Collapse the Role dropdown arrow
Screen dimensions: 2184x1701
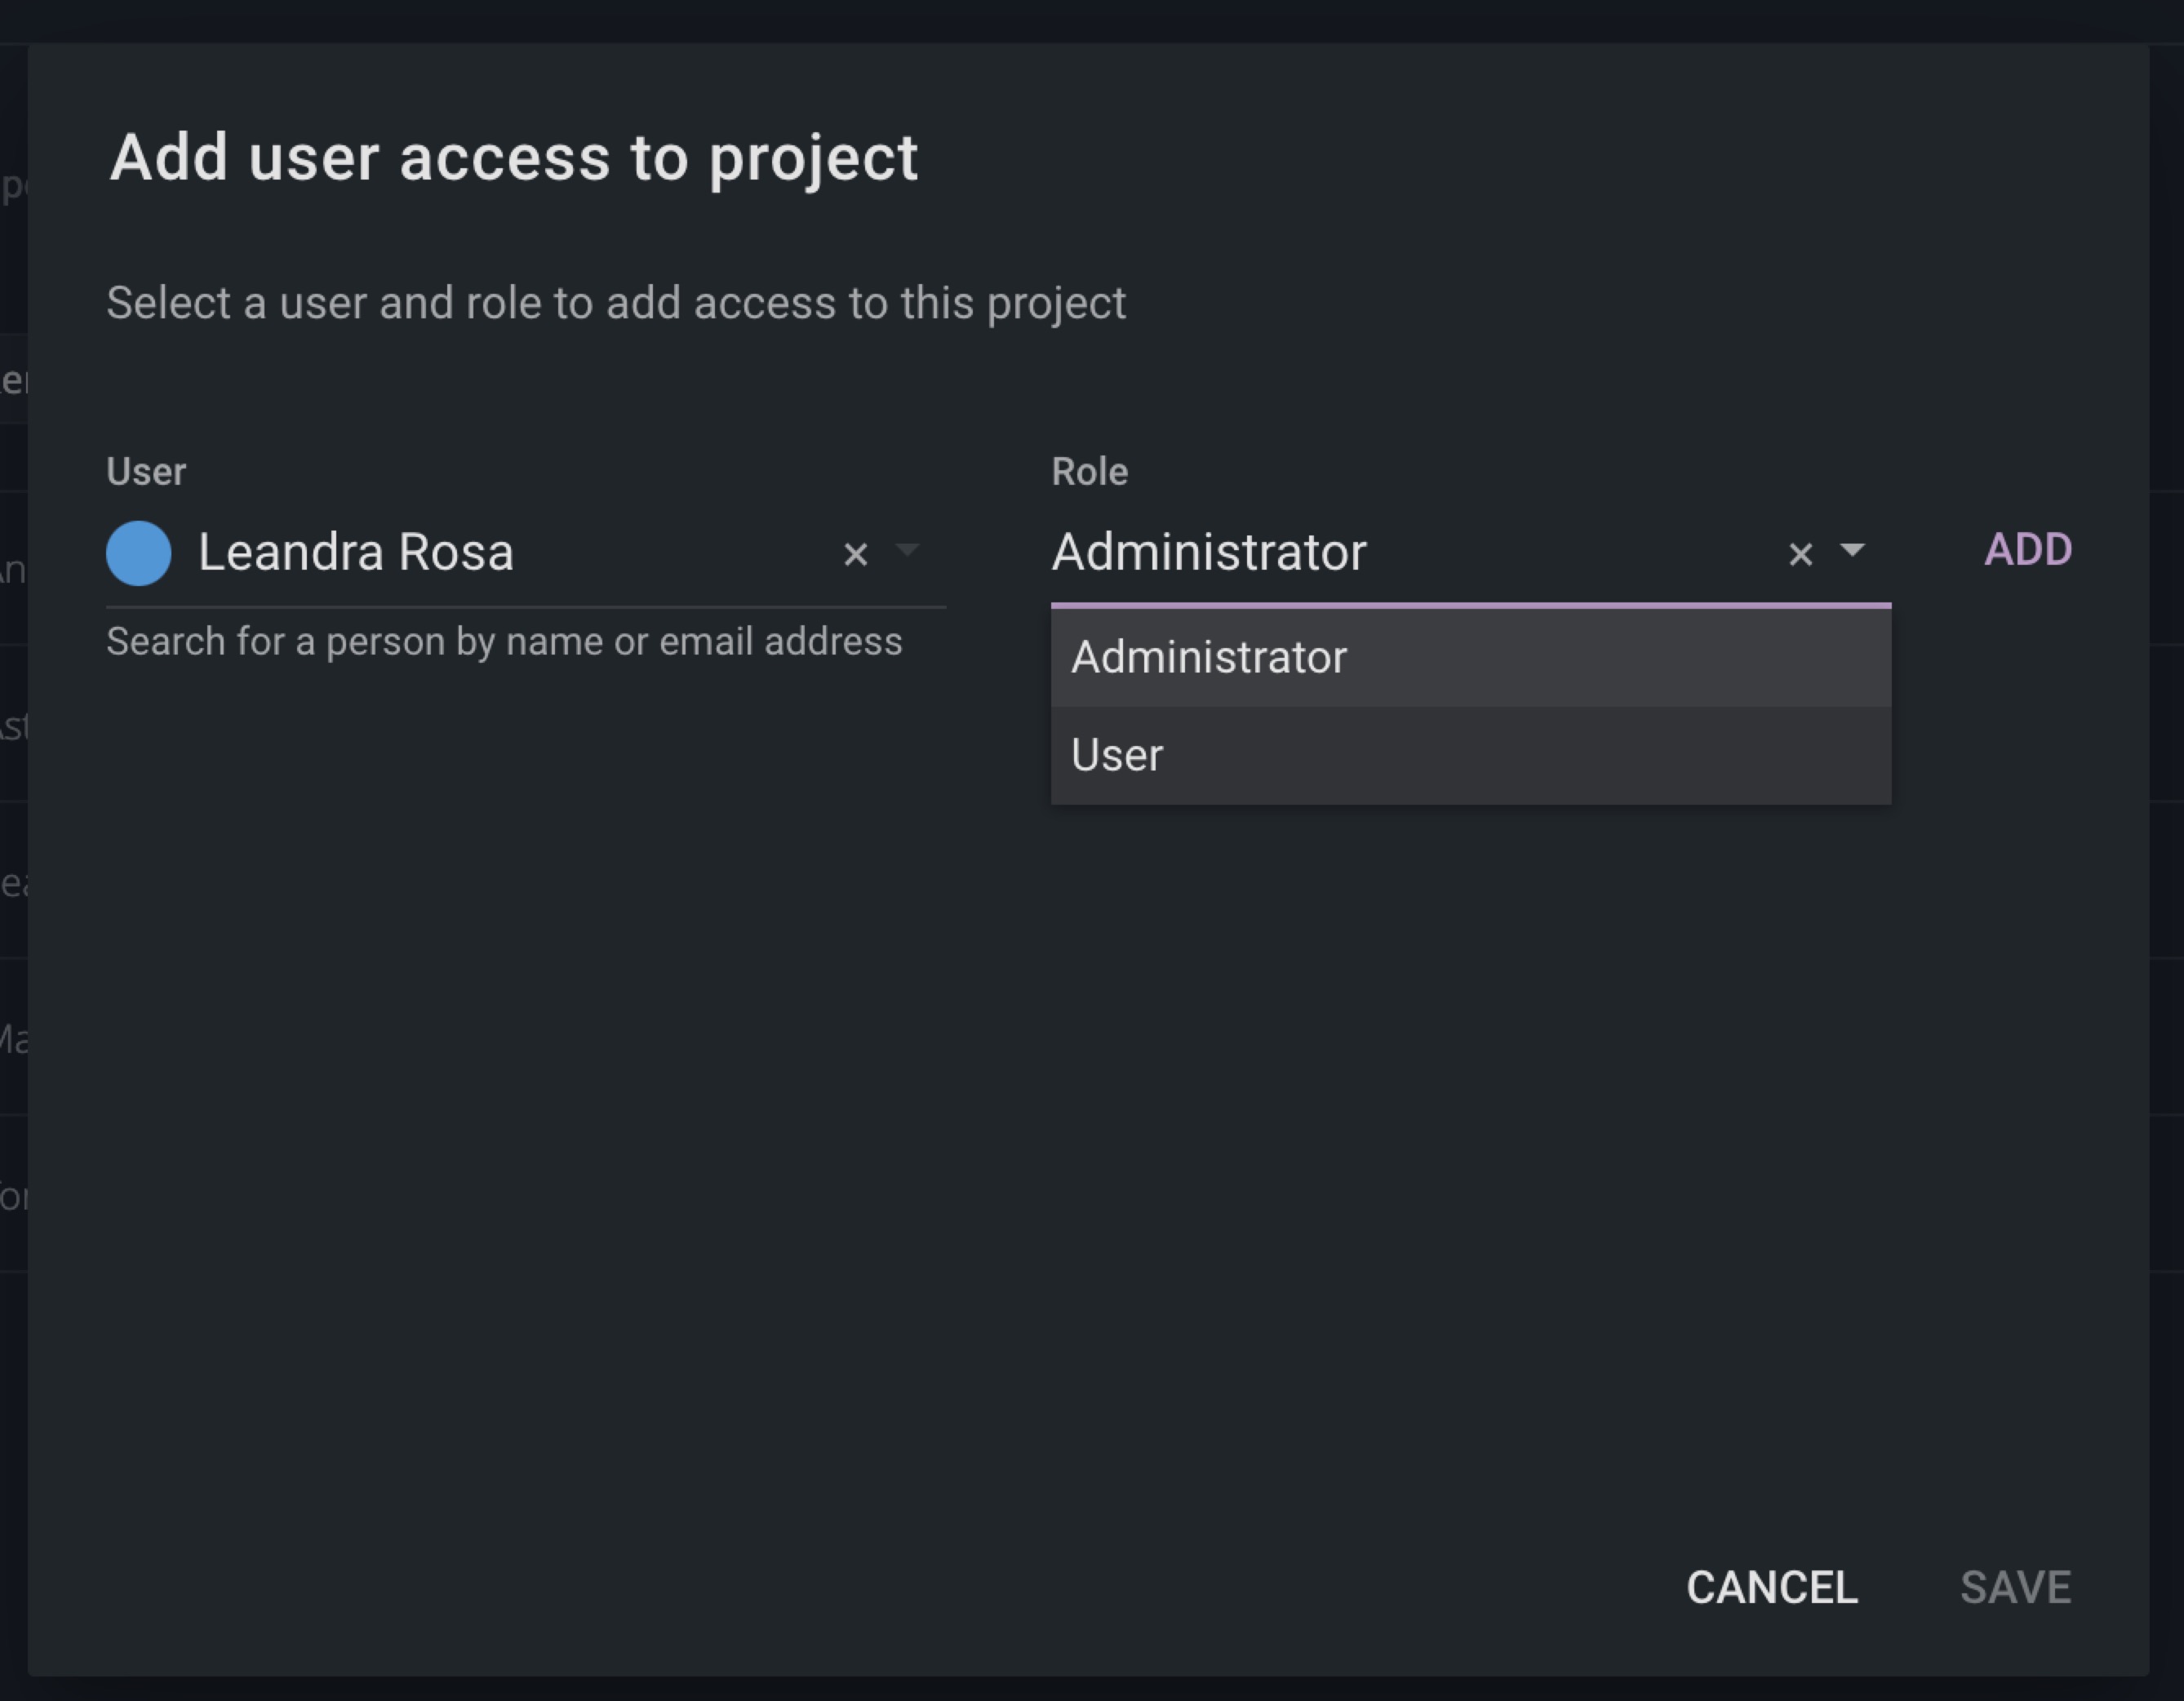pyautogui.click(x=1852, y=550)
